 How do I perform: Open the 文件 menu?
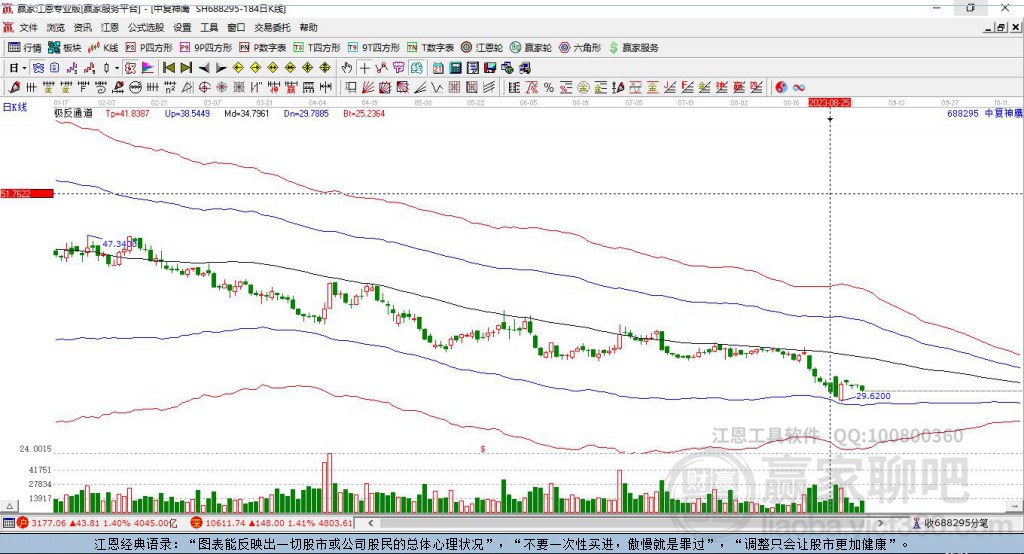[x=29, y=27]
